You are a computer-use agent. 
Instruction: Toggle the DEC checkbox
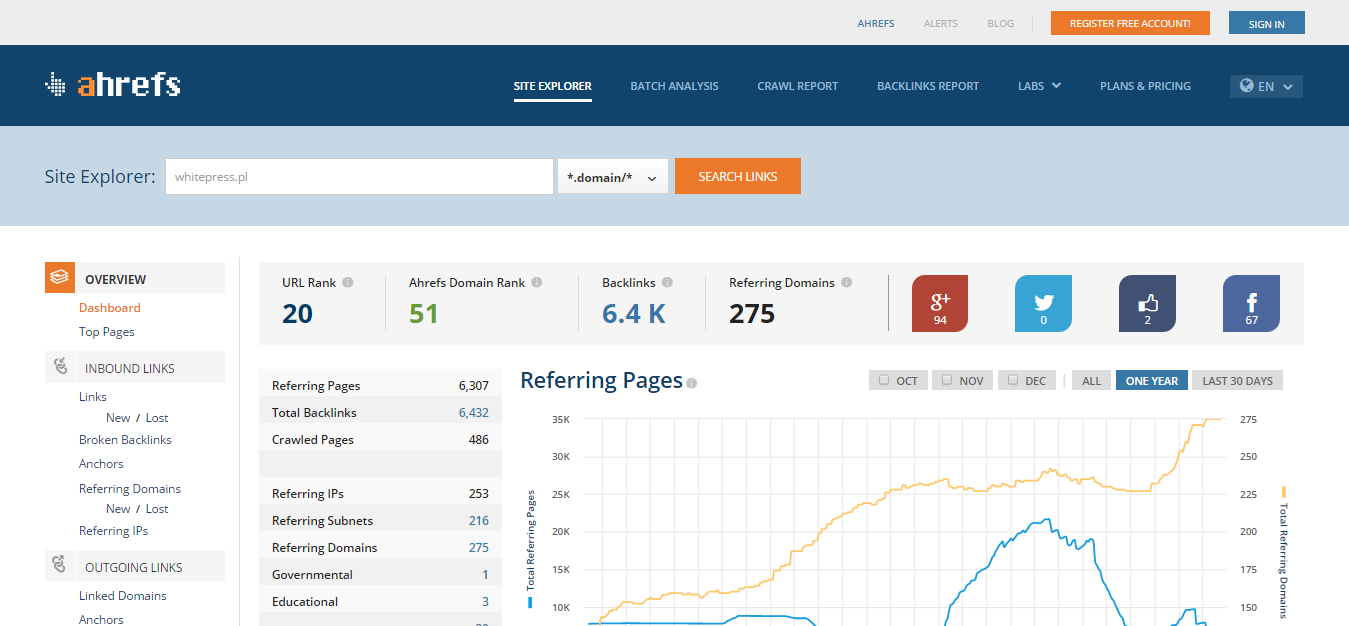[1013, 380]
